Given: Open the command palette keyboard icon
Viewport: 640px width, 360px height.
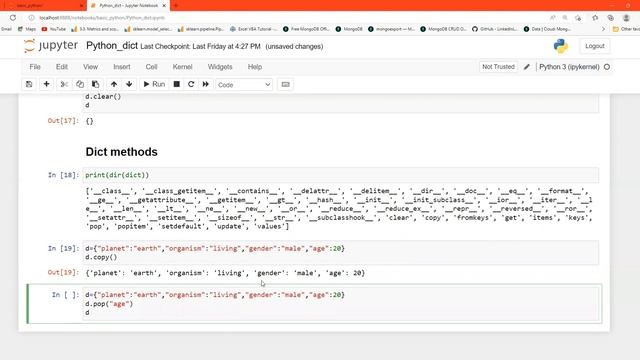Looking at the screenshot, I should click(285, 84).
